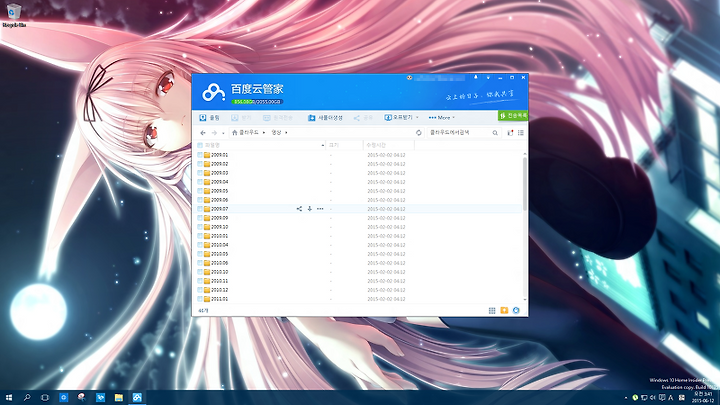Click the upload button in Baidu toolbar
This screenshot has height=405, width=720.
point(209,118)
